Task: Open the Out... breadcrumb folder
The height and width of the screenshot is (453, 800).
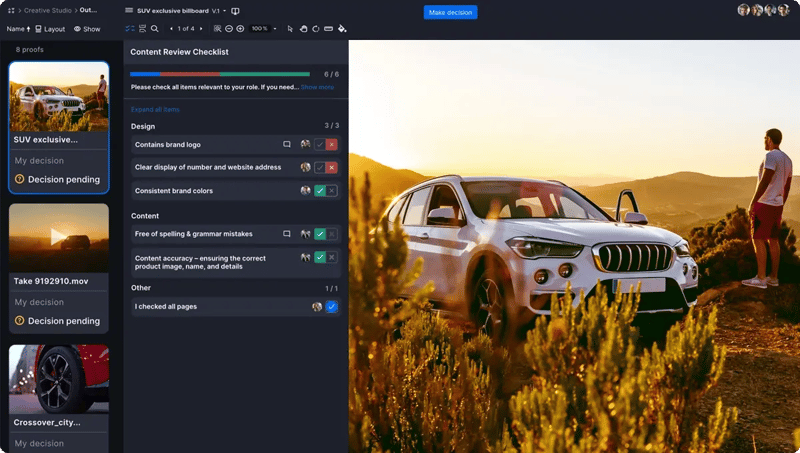Action: click(88, 10)
